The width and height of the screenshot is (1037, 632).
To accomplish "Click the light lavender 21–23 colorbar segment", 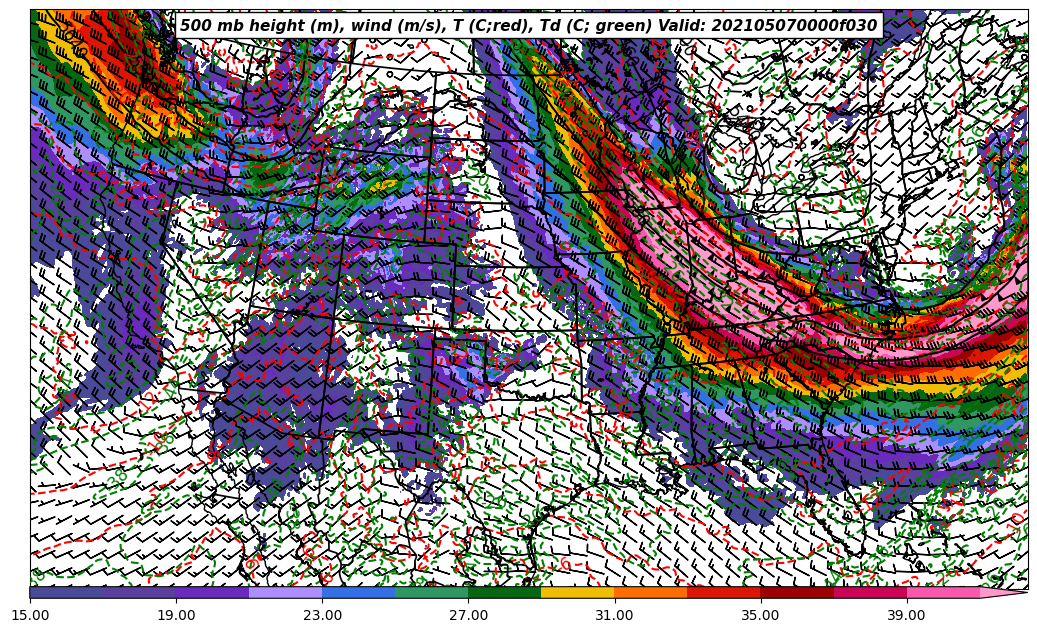I will pos(285,592).
